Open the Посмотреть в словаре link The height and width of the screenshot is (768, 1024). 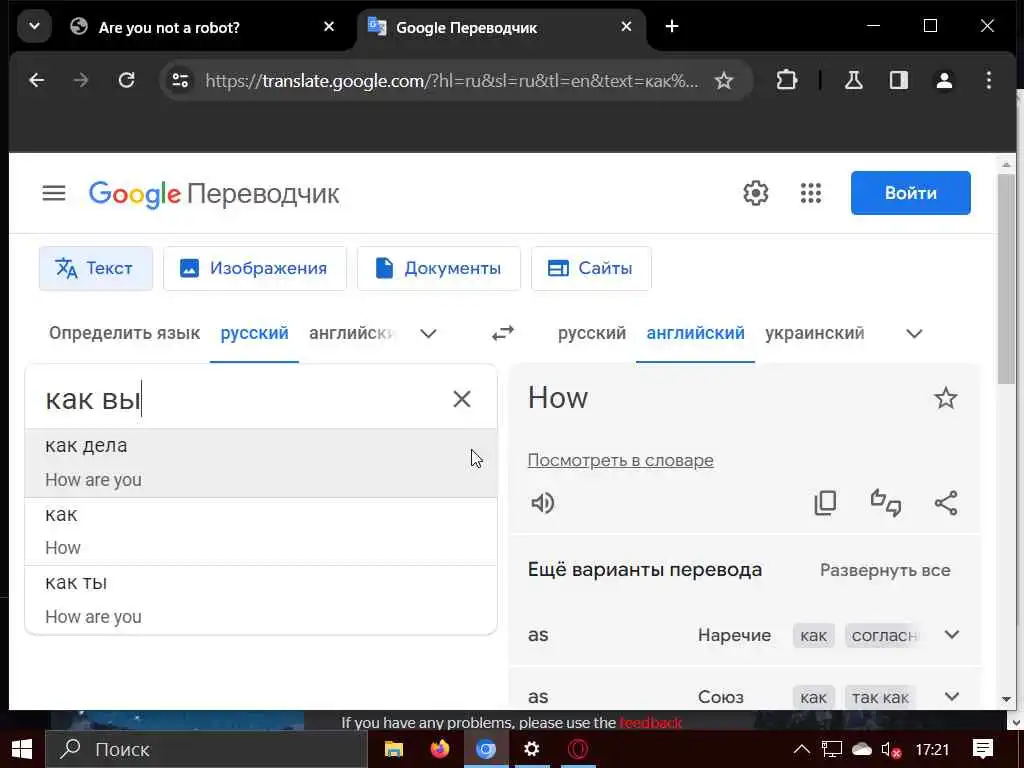point(620,460)
